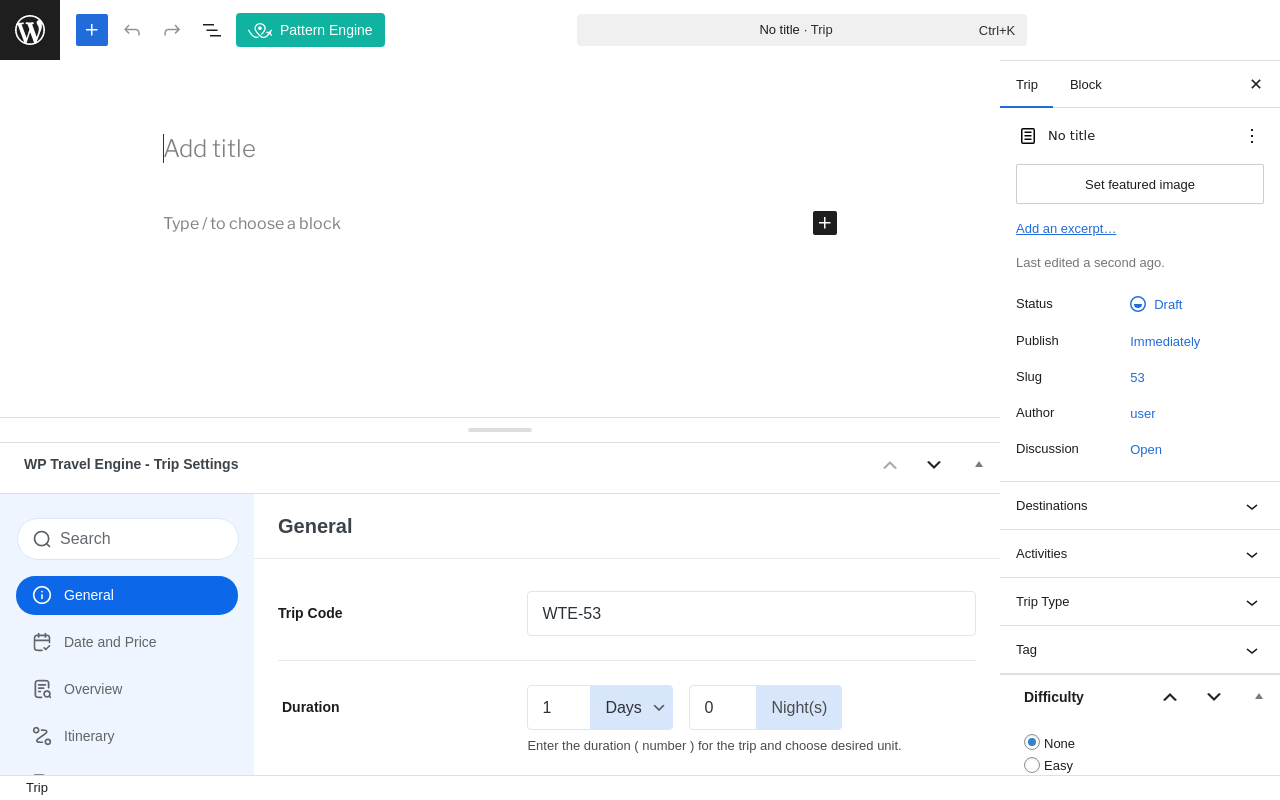This screenshot has width=1280, height=800.
Task: Open the Days duration unit dropdown
Action: coord(631,708)
